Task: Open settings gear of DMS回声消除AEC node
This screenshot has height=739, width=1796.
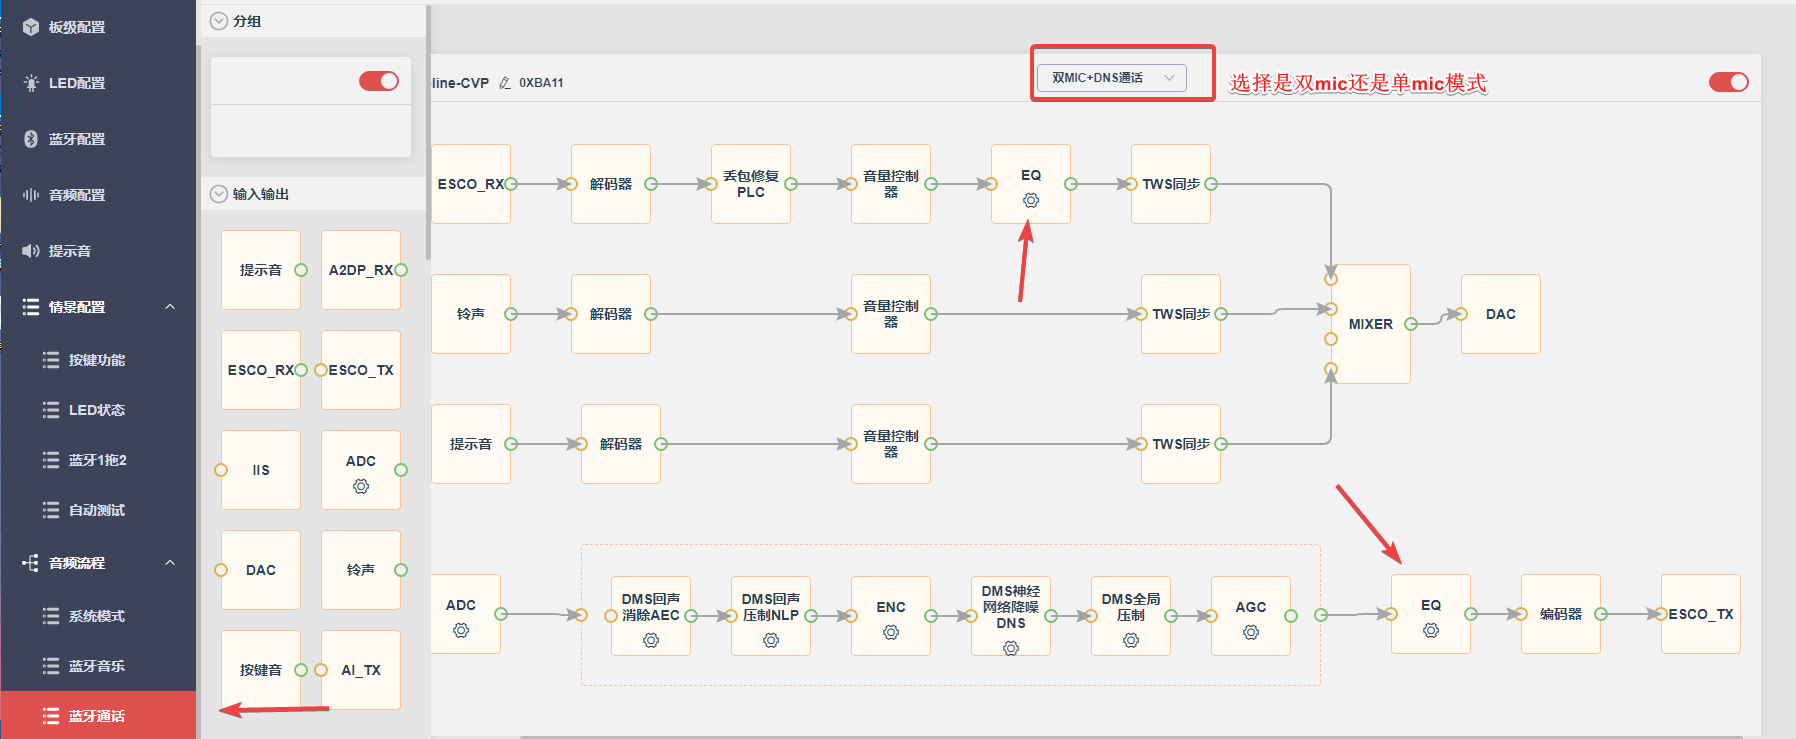Action: click(651, 640)
